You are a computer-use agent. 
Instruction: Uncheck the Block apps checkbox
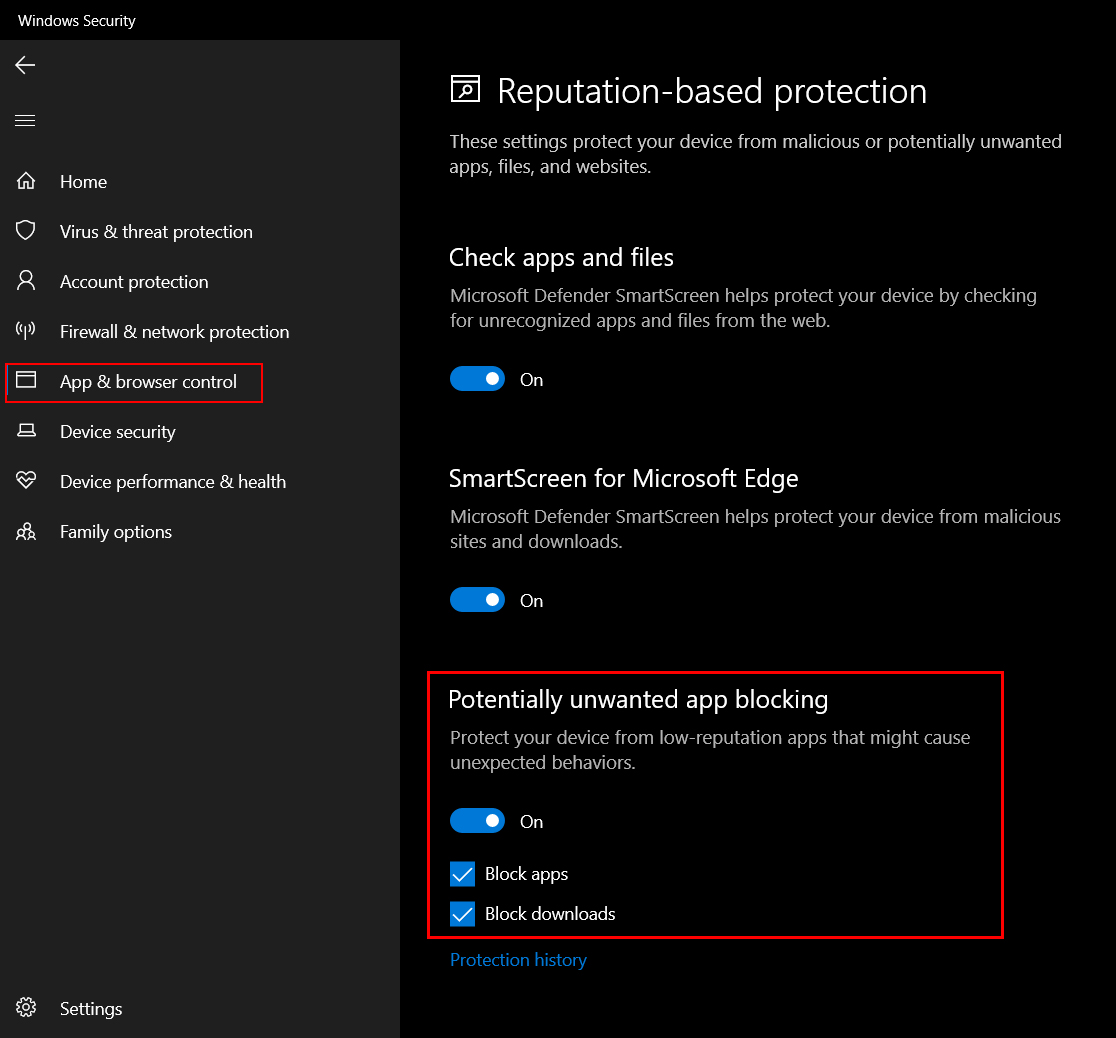pyautogui.click(x=463, y=874)
